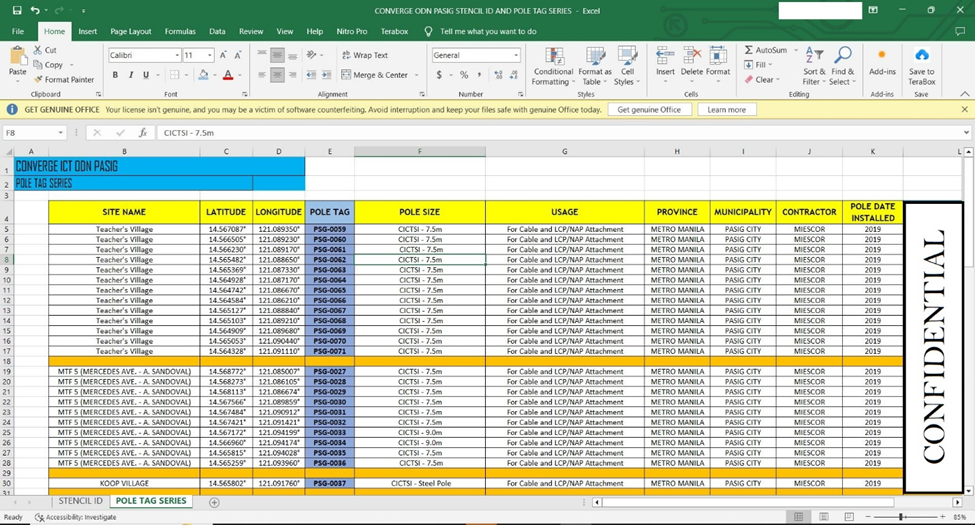Toggle Italic formatting
Screen dimensions: 975x525
coord(130,75)
